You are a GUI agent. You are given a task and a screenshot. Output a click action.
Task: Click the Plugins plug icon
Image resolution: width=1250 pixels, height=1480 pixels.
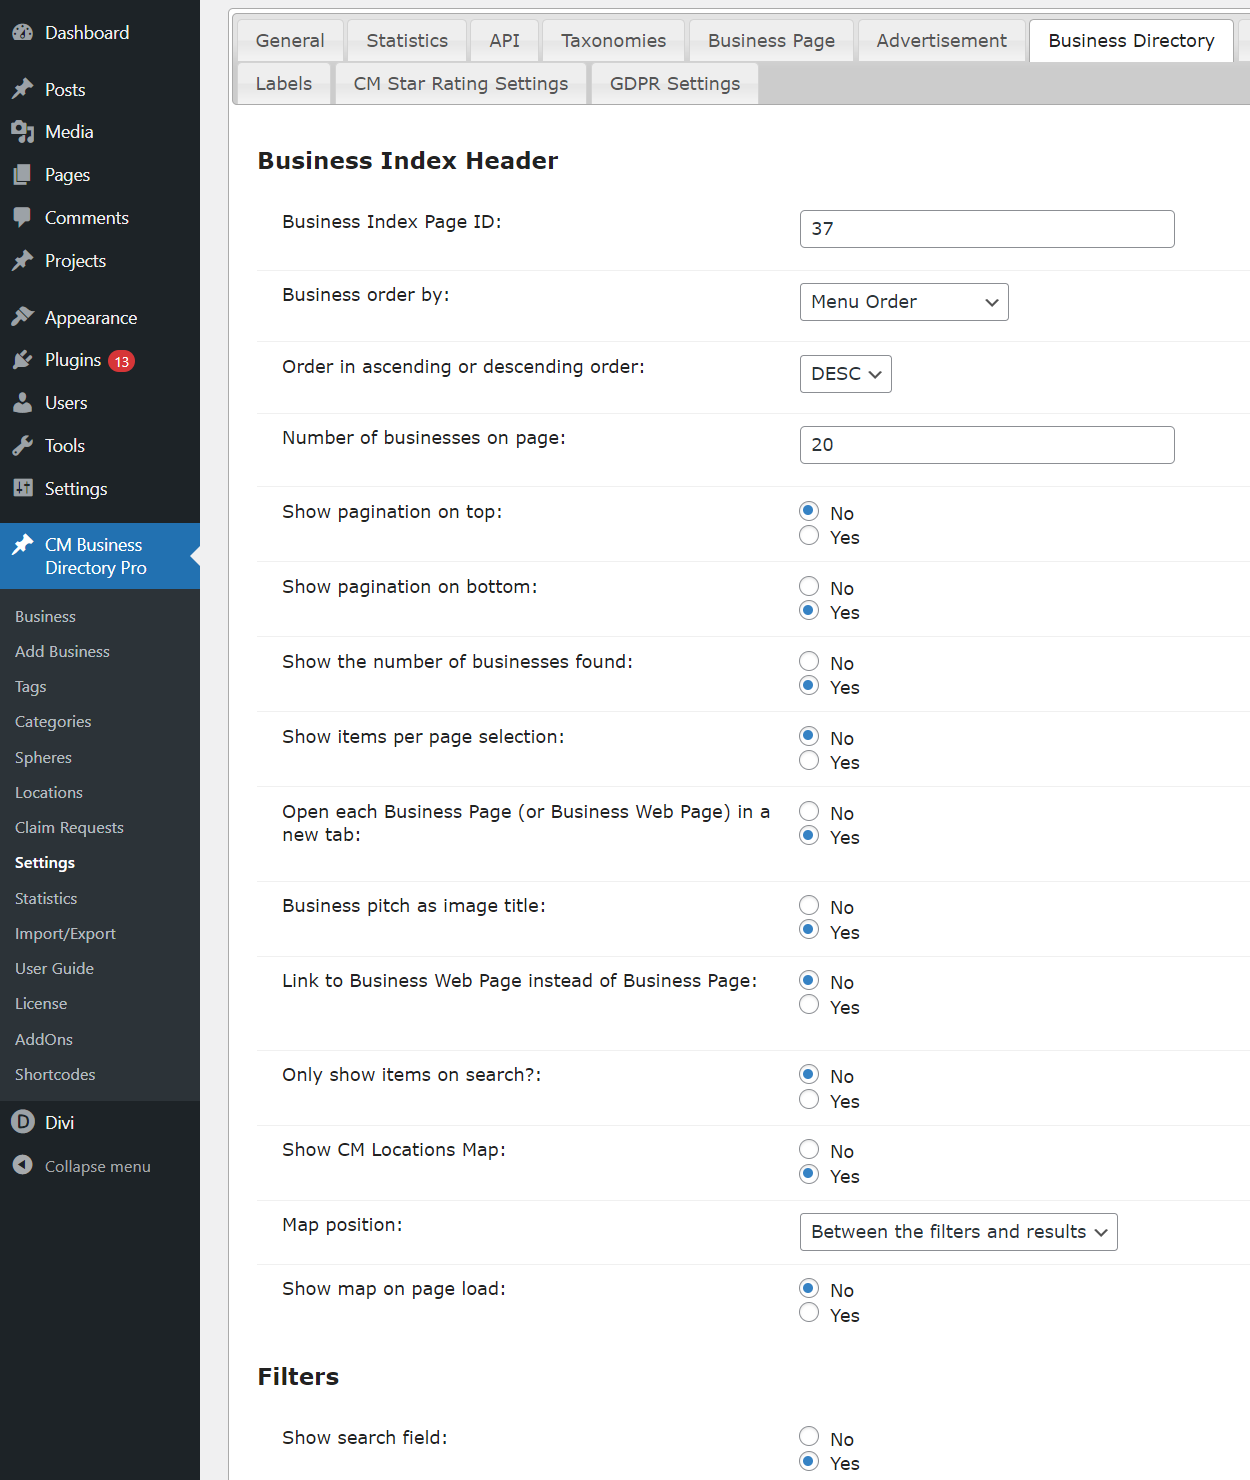click(23, 360)
